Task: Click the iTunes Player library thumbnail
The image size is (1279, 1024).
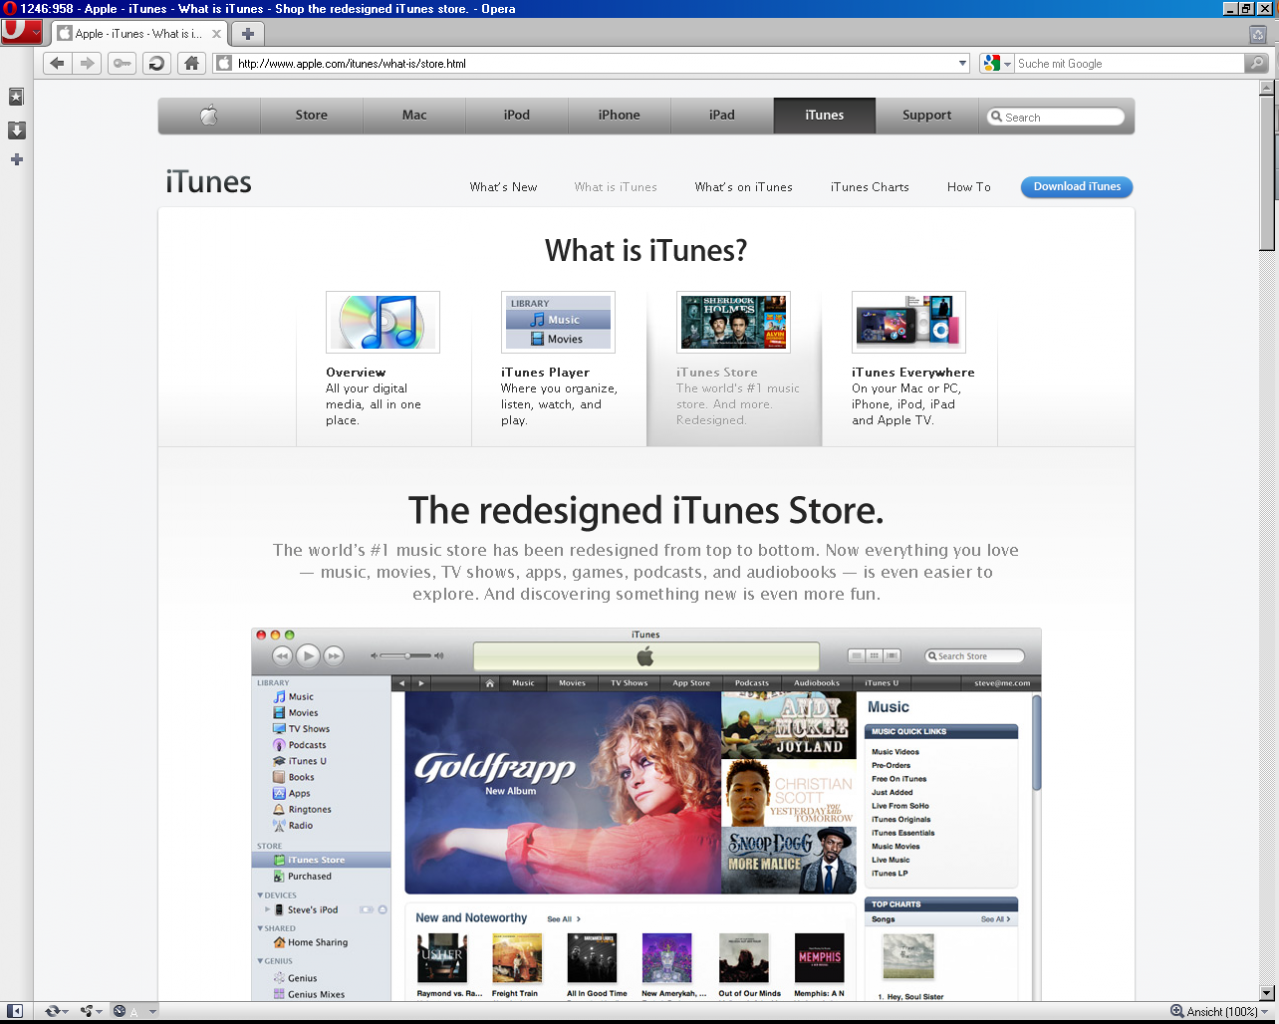Action: (x=558, y=322)
